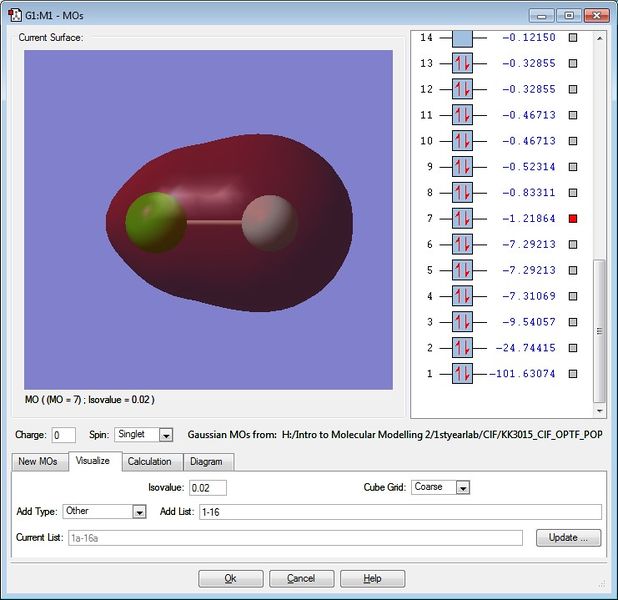Click the Current List field showing 1a-16a
The height and width of the screenshot is (600, 618).
coord(295,538)
